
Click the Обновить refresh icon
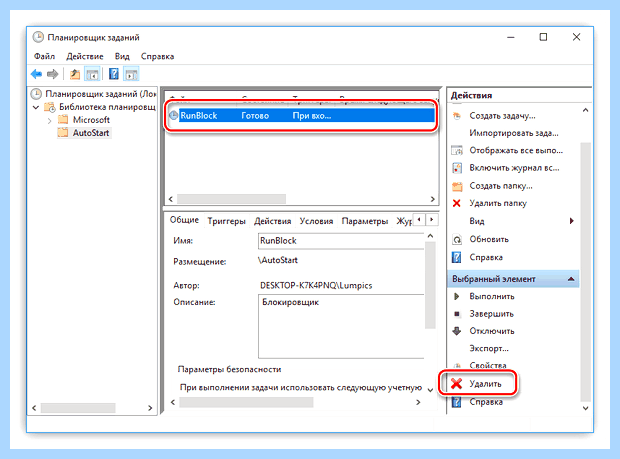point(457,240)
